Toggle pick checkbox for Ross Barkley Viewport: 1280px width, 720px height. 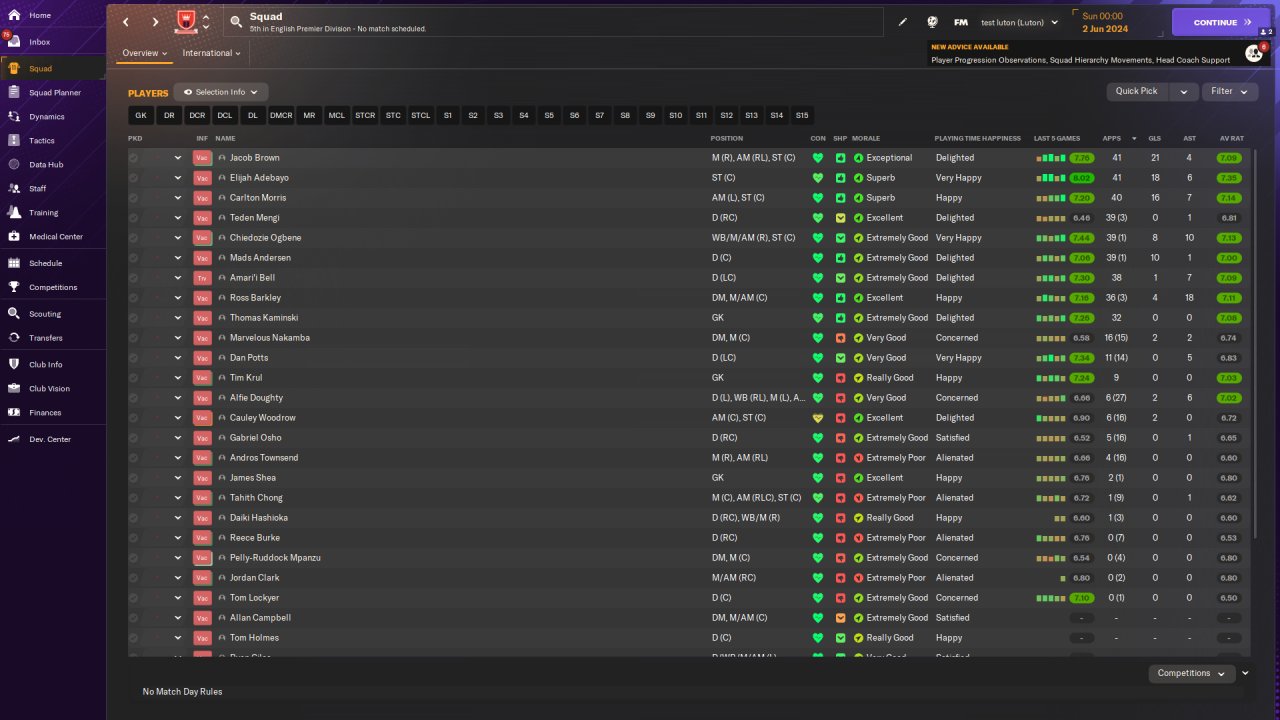pos(134,298)
